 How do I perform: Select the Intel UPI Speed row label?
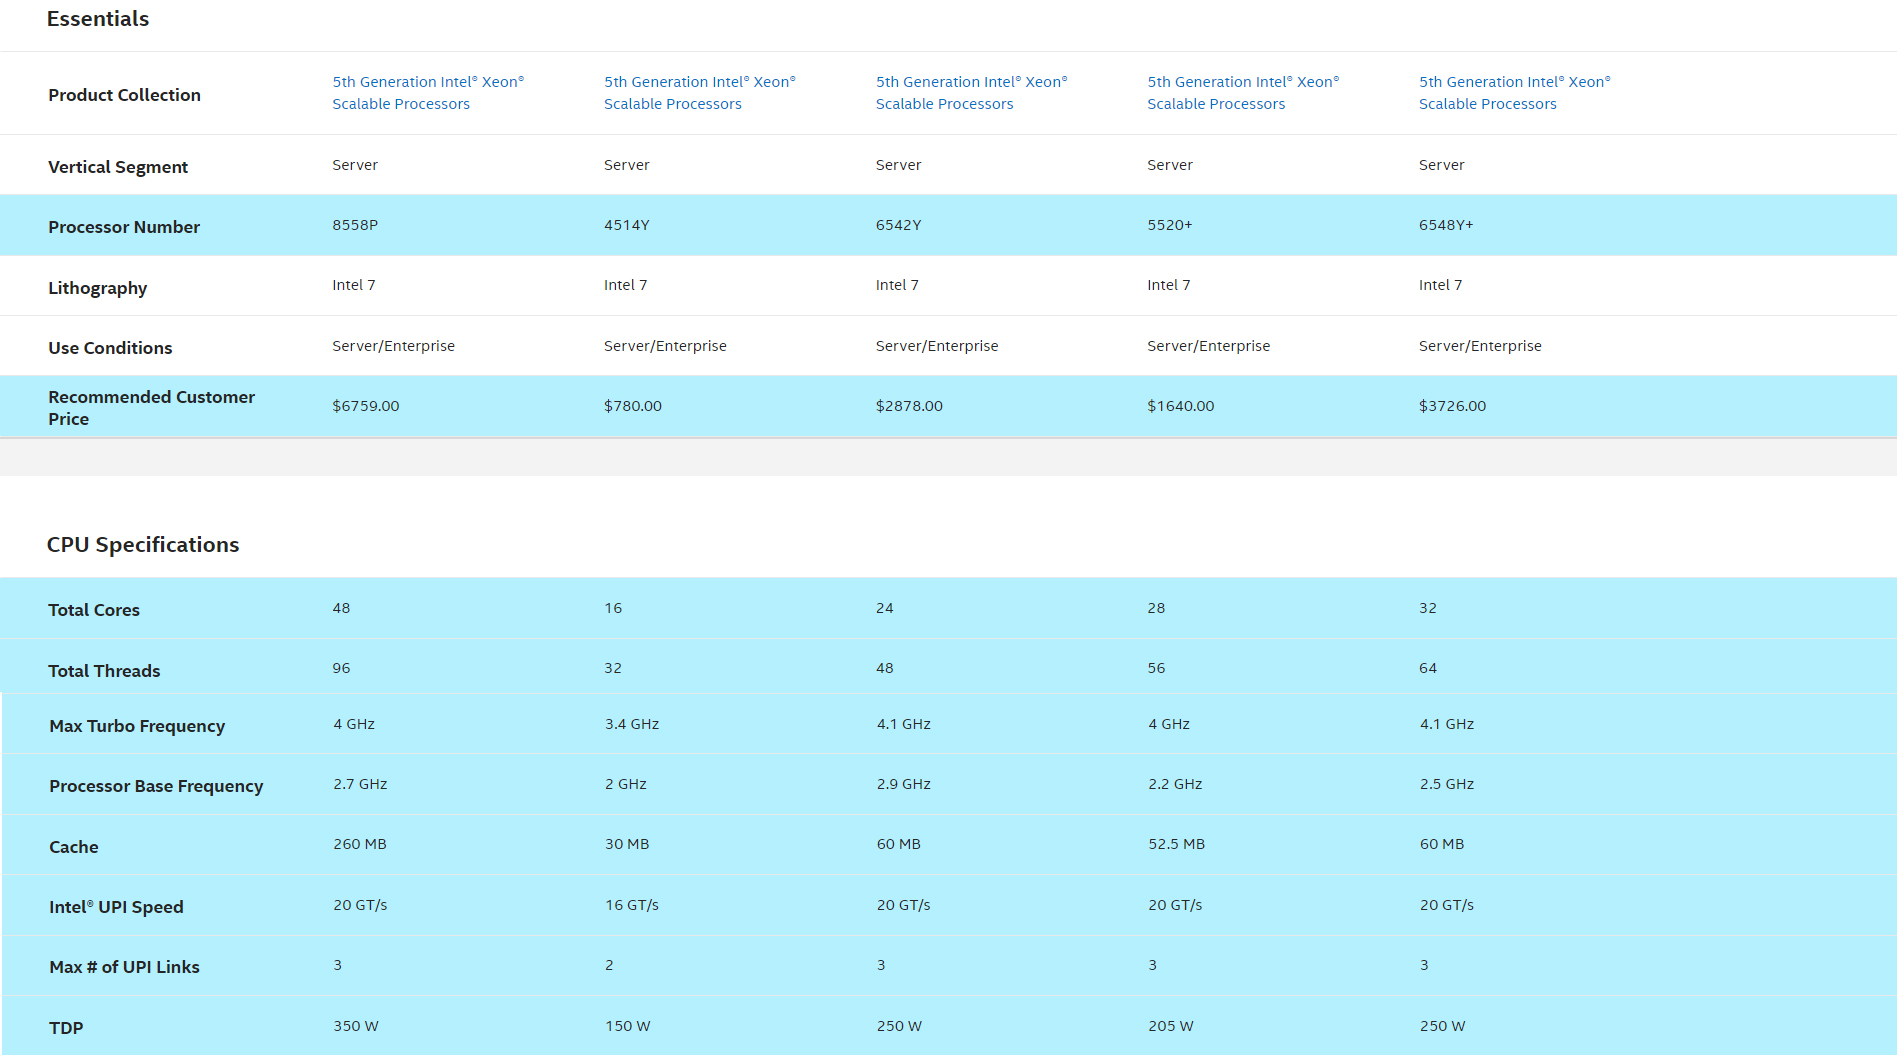116,907
